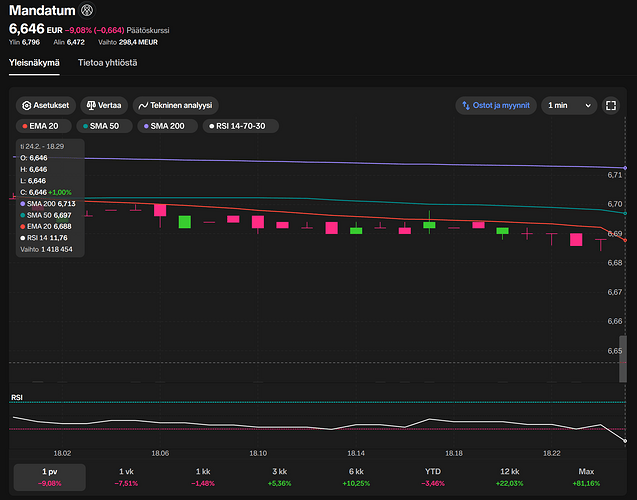Click the 12 kk time range

tap(509, 476)
